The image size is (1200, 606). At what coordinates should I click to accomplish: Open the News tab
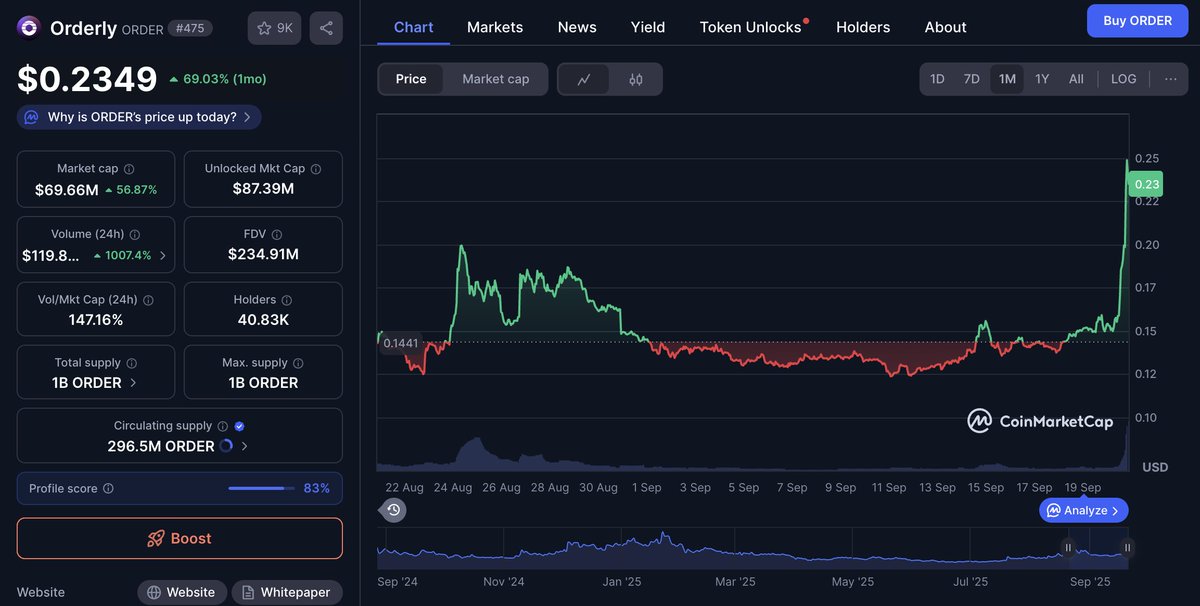(577, 27)
